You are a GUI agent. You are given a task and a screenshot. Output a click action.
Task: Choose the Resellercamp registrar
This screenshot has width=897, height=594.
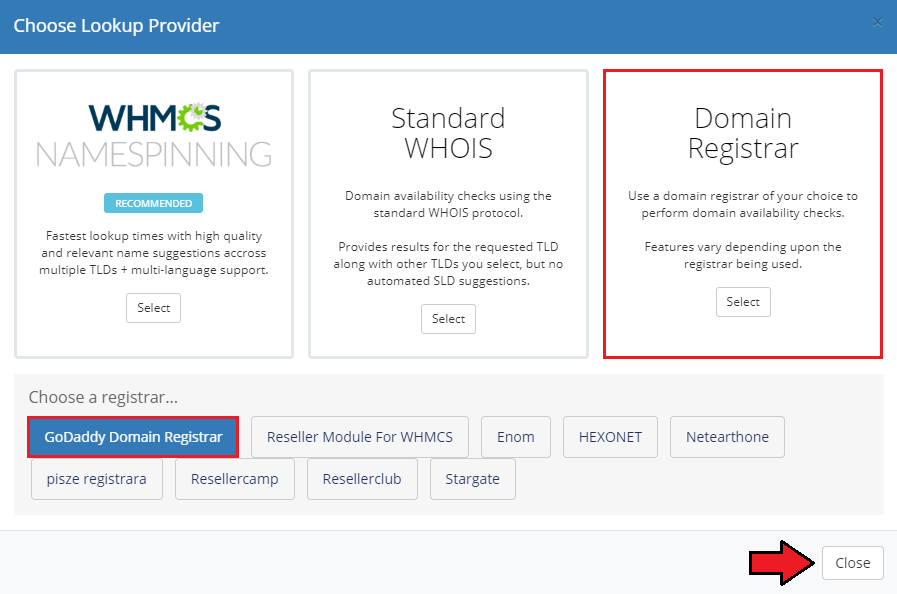[x=235, y=479]
